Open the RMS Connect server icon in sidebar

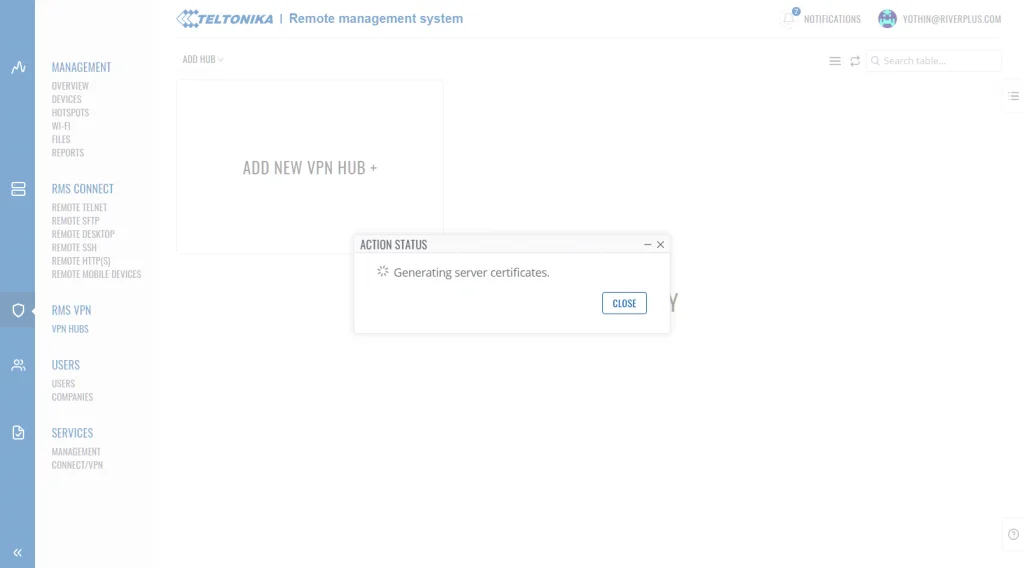pyautogui.click(x=18, y=189)
